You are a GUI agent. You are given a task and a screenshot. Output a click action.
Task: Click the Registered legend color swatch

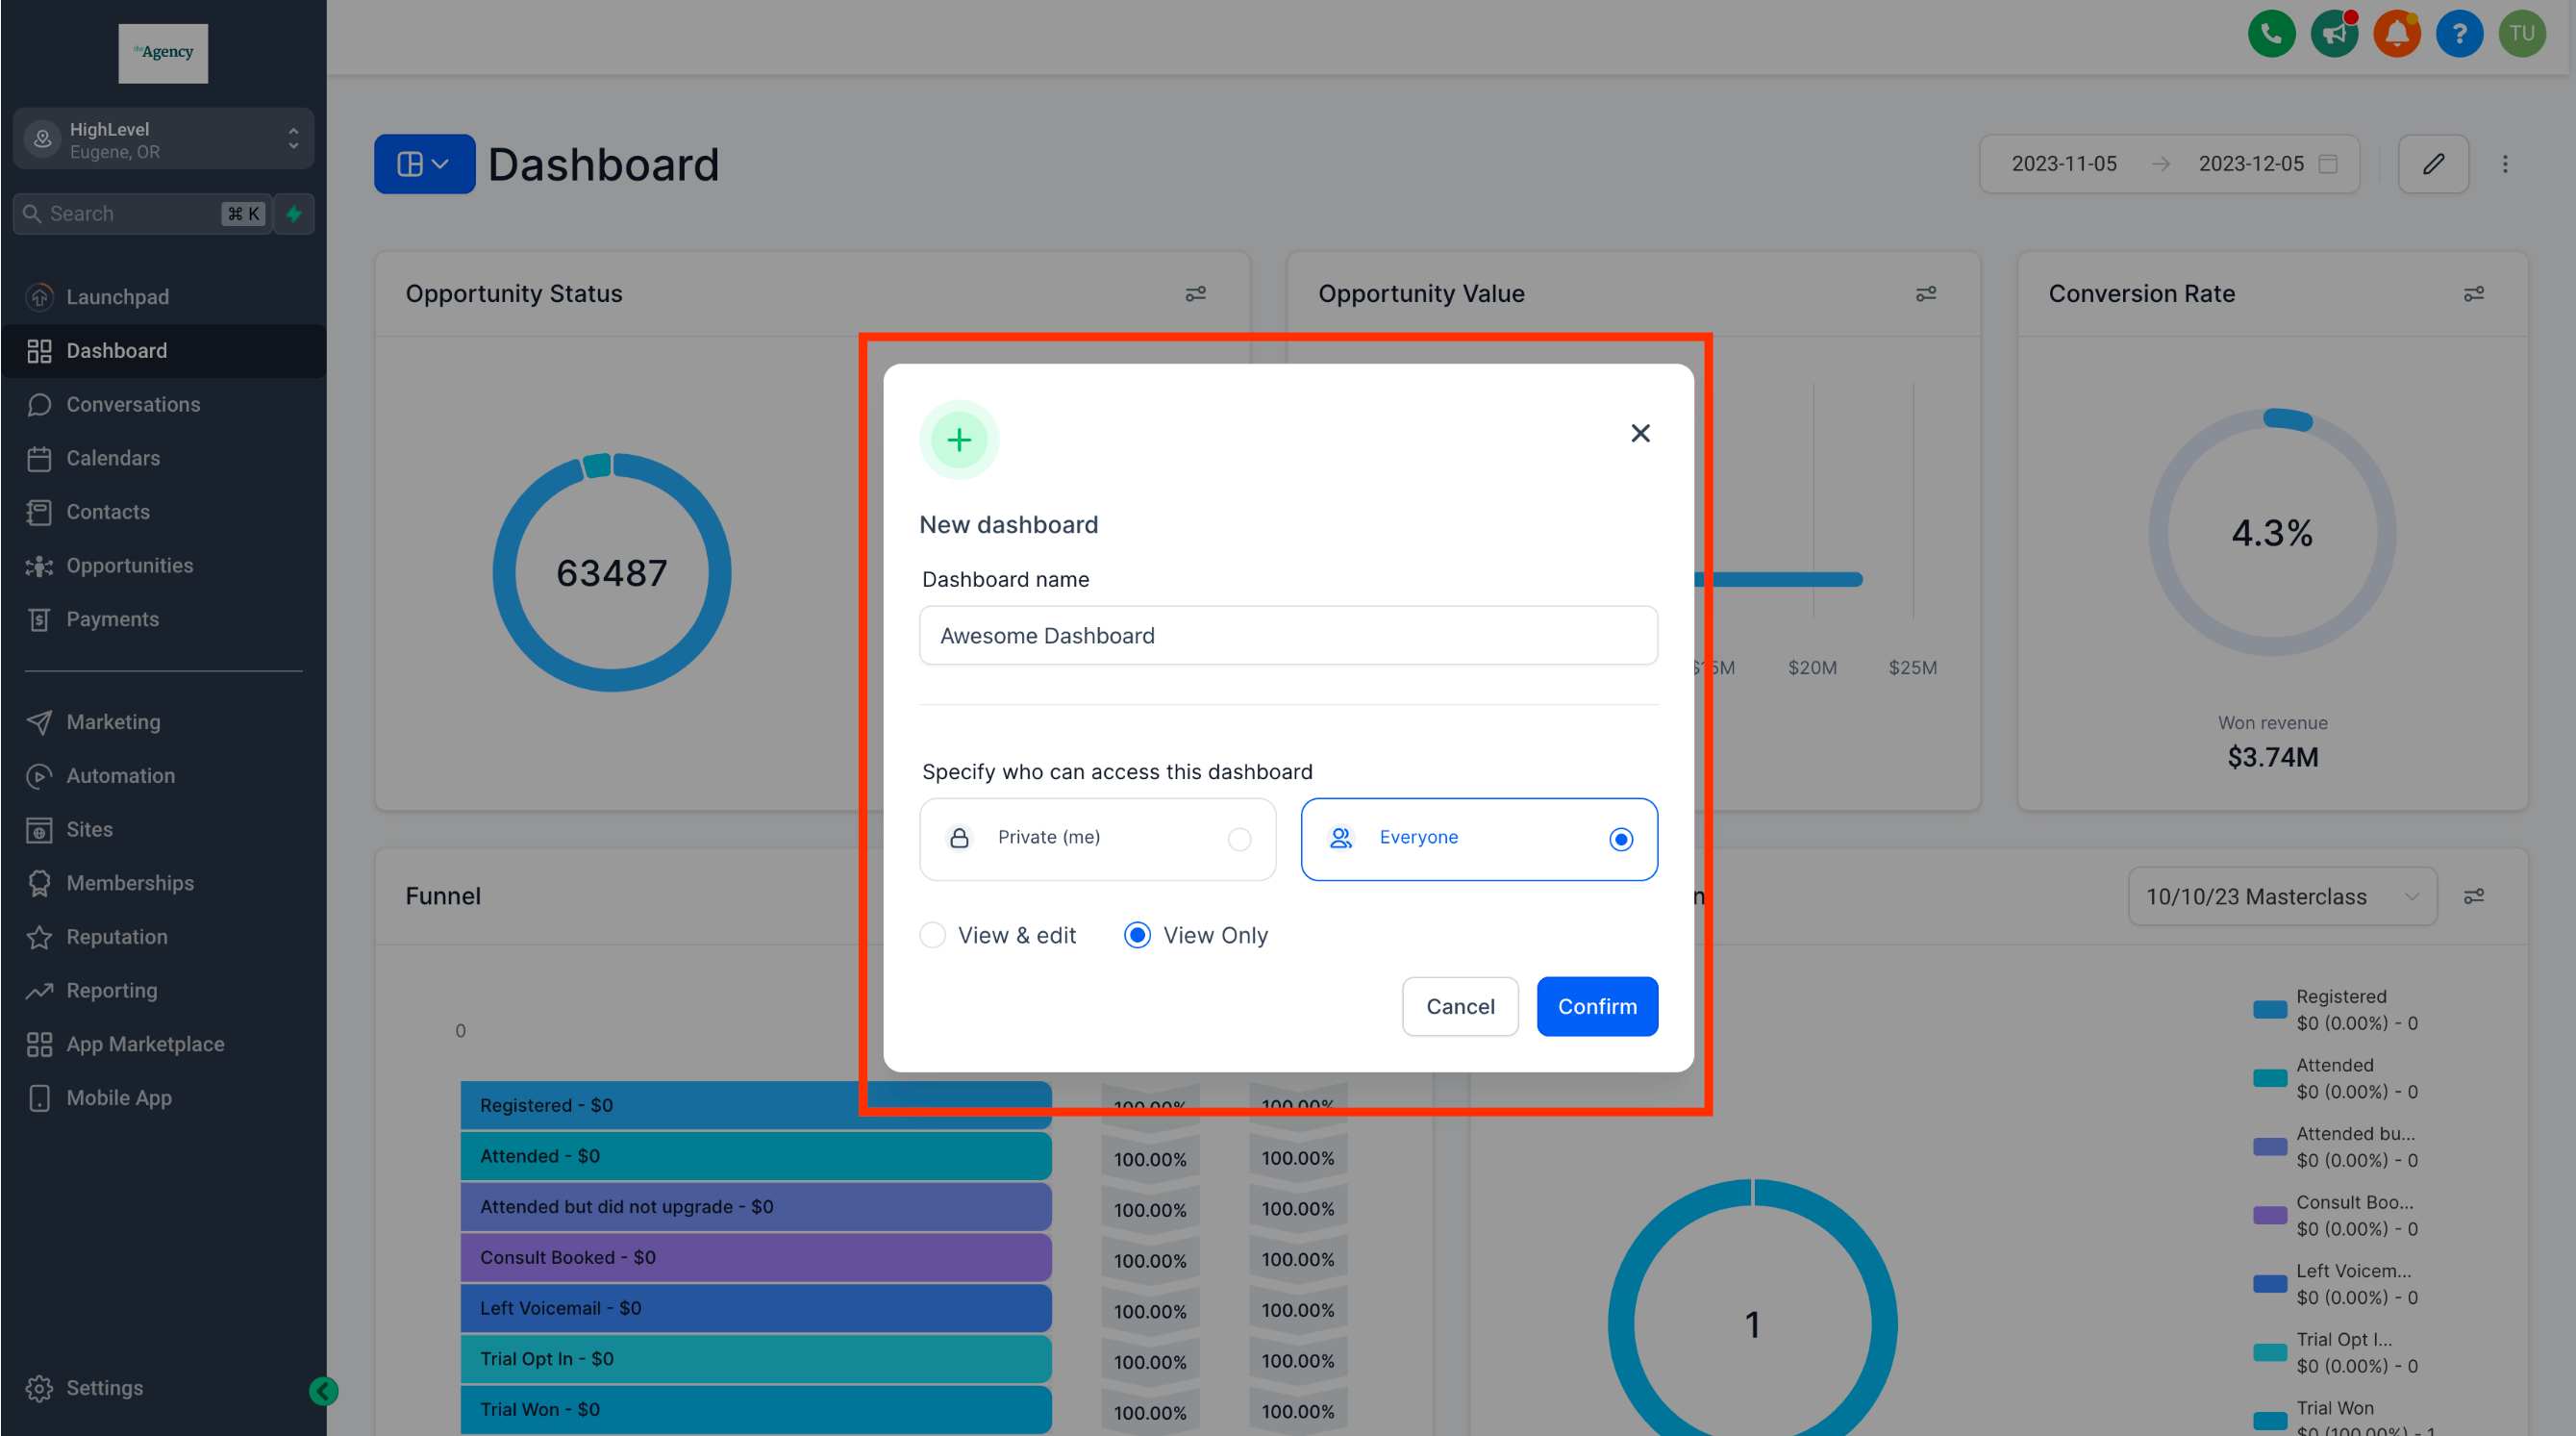pyautogui.click(x=2269, y=1010)
